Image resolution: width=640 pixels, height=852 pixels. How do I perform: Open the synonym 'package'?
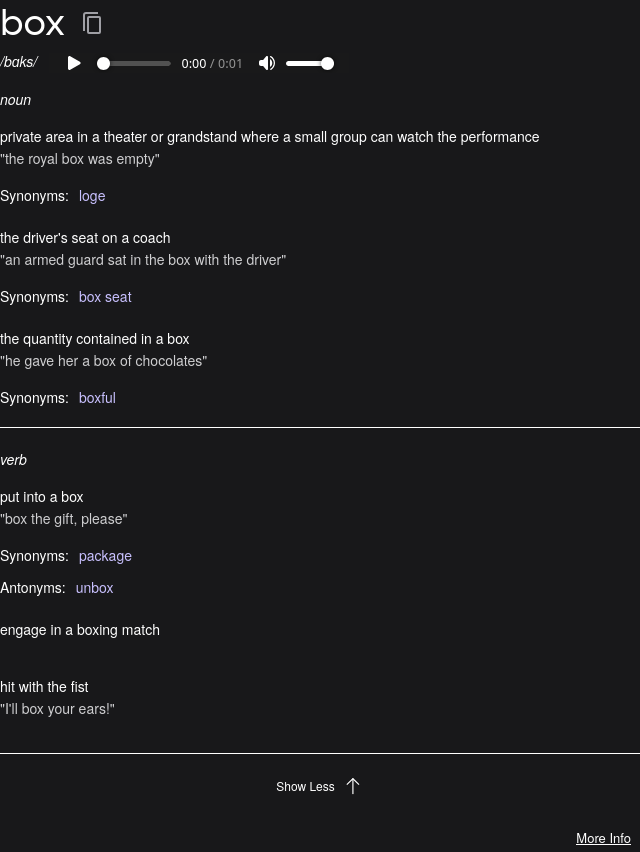[x=105, y=556]
